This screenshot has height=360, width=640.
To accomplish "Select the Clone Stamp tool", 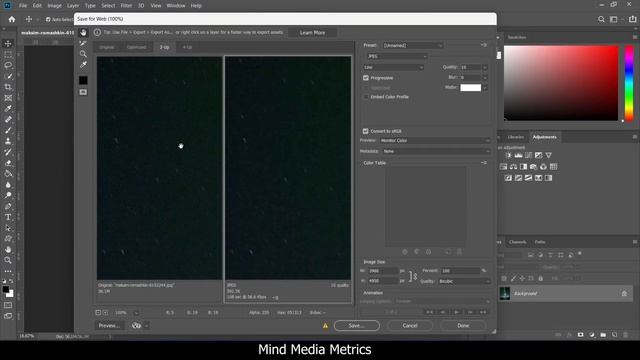I will click(8, 141).
